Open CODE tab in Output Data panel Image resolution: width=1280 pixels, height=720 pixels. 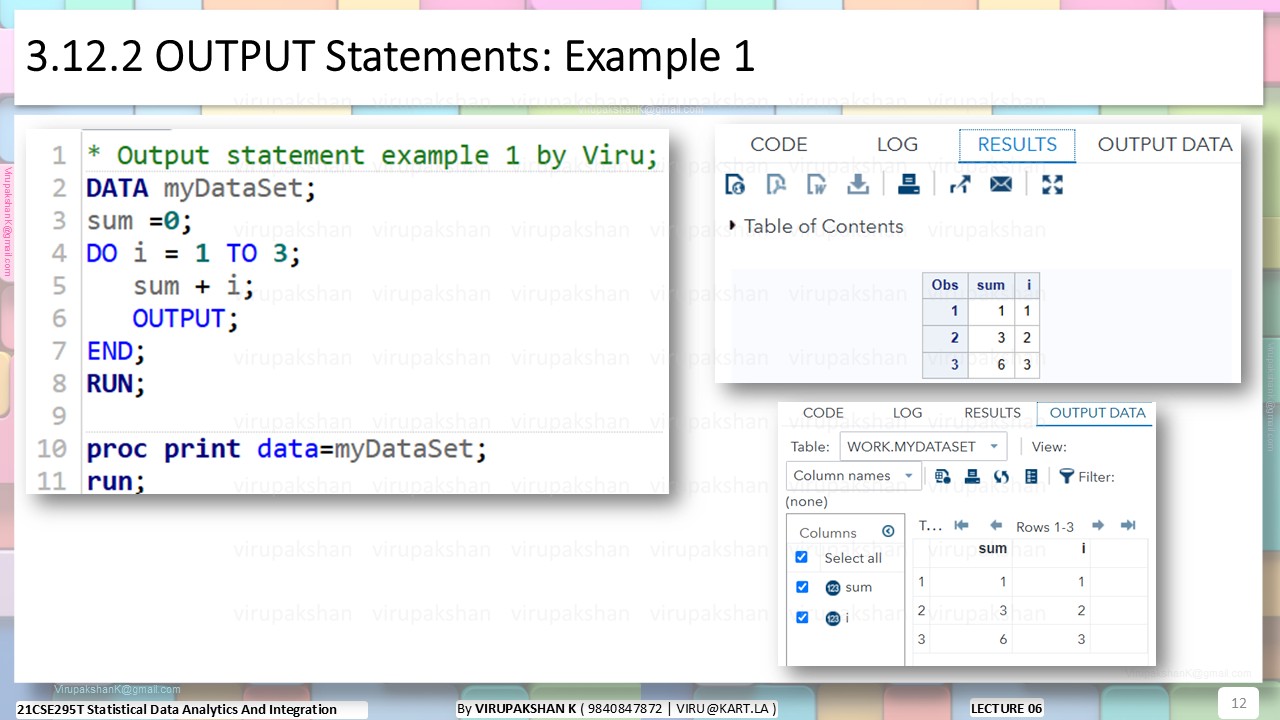[823, 413]
